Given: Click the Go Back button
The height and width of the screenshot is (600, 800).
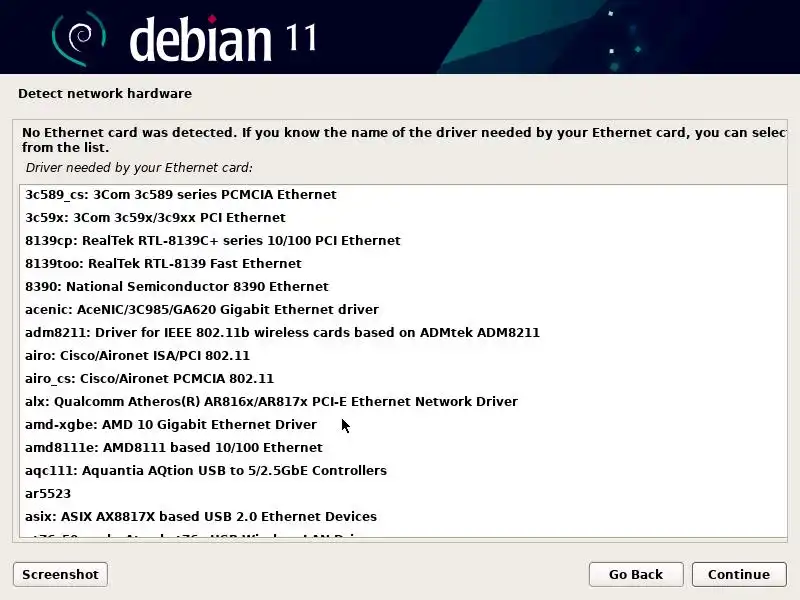Looking at the screenshot, I should [x=636, y=574].
